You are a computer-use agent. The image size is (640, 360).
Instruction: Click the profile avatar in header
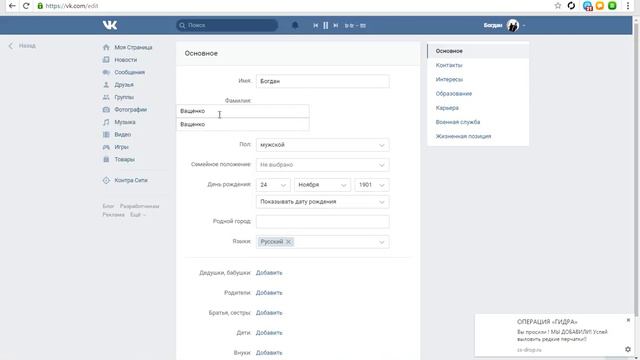[x=513, y=25]
